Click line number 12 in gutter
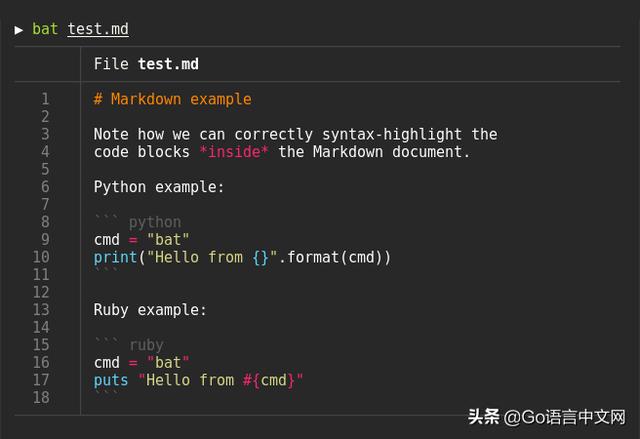640x439 pixels. pos(41,292)
